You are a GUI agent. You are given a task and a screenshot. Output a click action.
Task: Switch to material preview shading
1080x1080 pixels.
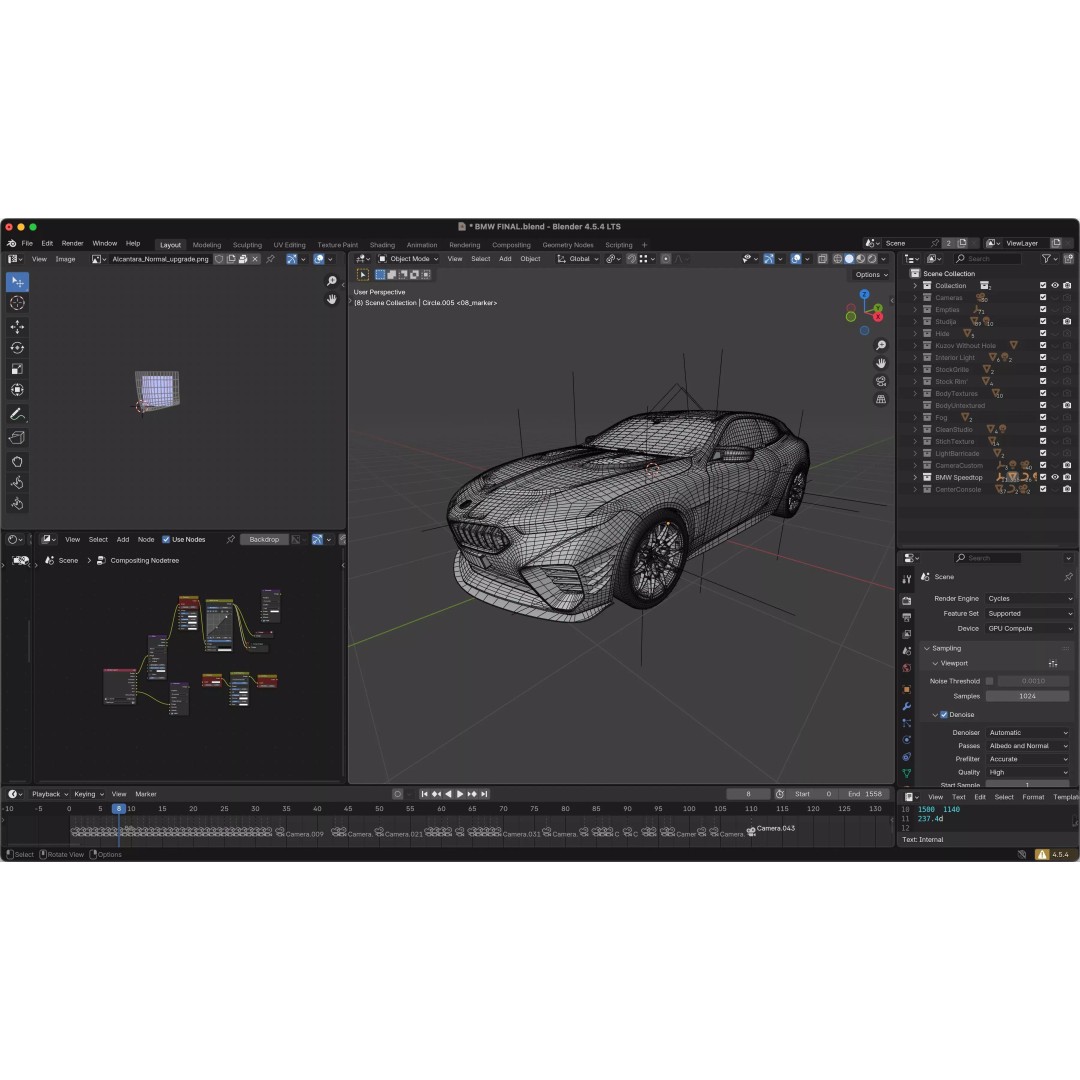(860, 259)
